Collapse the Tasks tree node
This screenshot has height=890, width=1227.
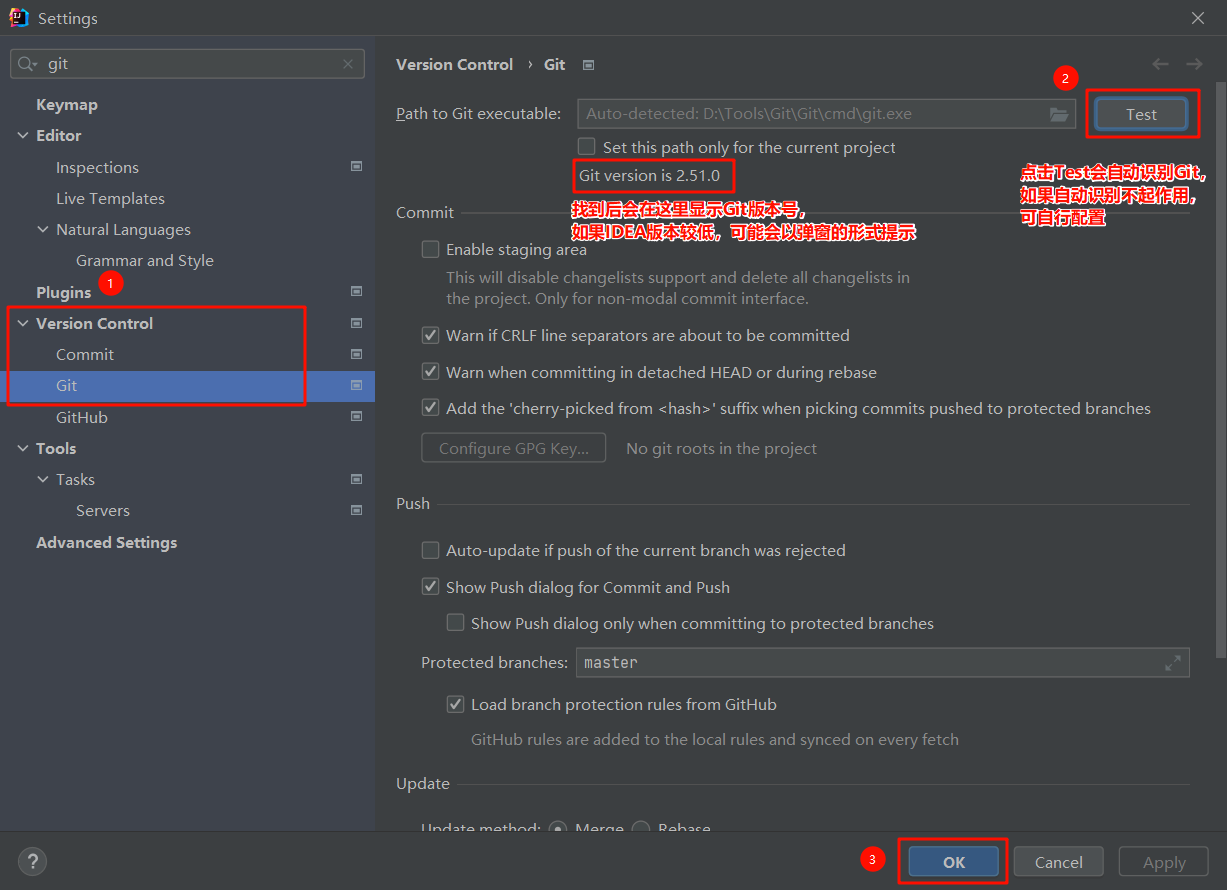coord(43,479)
